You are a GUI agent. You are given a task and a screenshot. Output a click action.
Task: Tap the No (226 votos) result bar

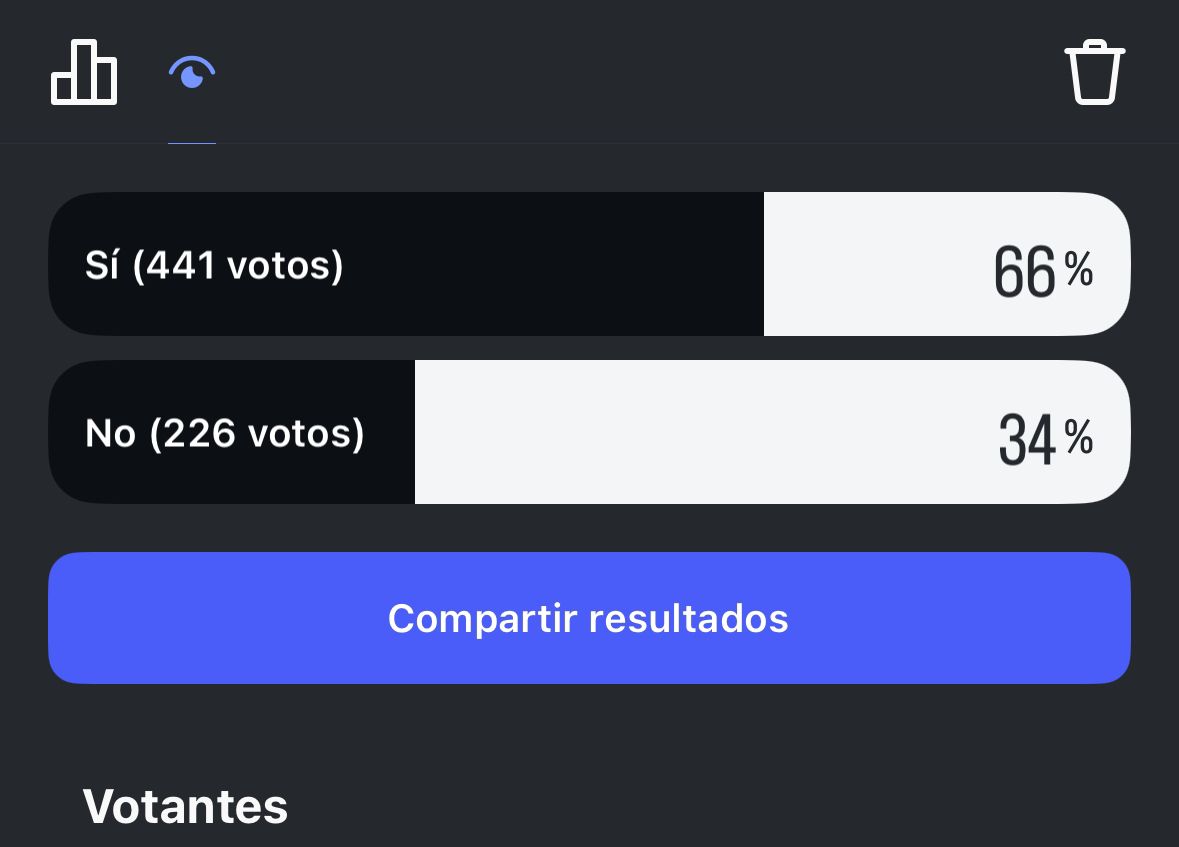[590, 432]
